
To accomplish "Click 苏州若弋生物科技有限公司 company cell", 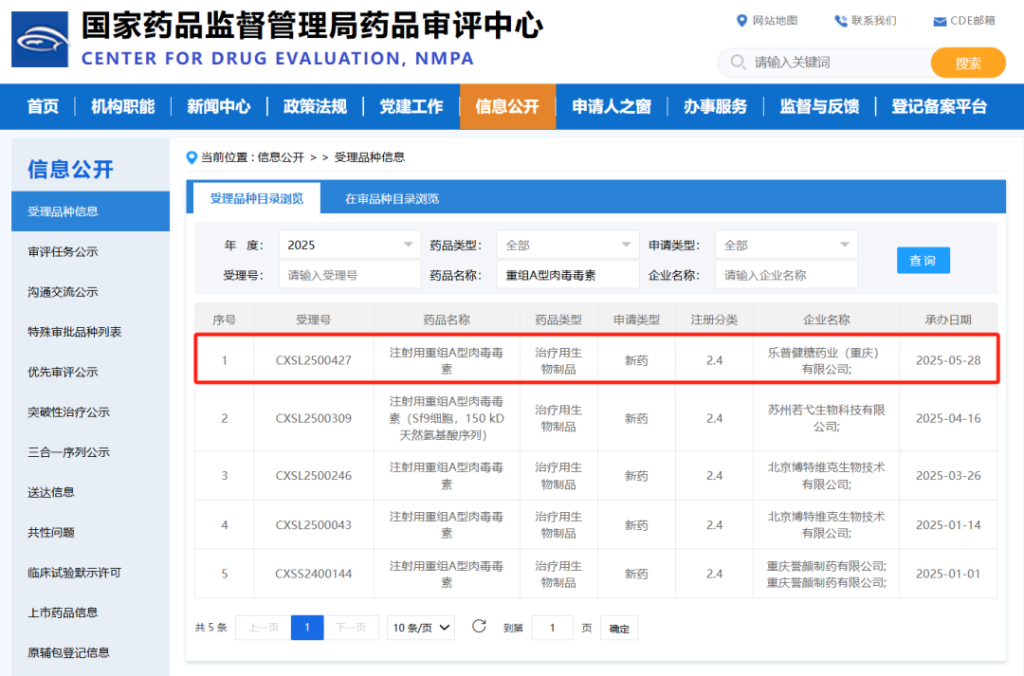I will coord(826,418).
